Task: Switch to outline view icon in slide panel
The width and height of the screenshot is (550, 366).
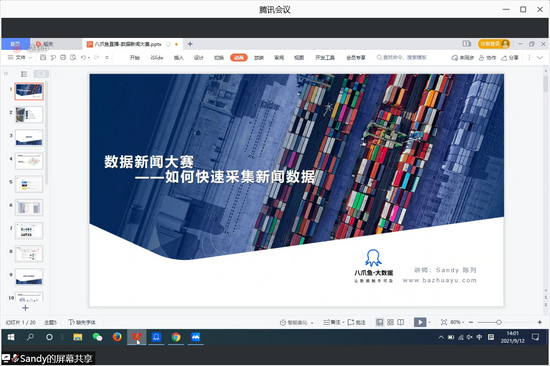Action: point(24,74)
